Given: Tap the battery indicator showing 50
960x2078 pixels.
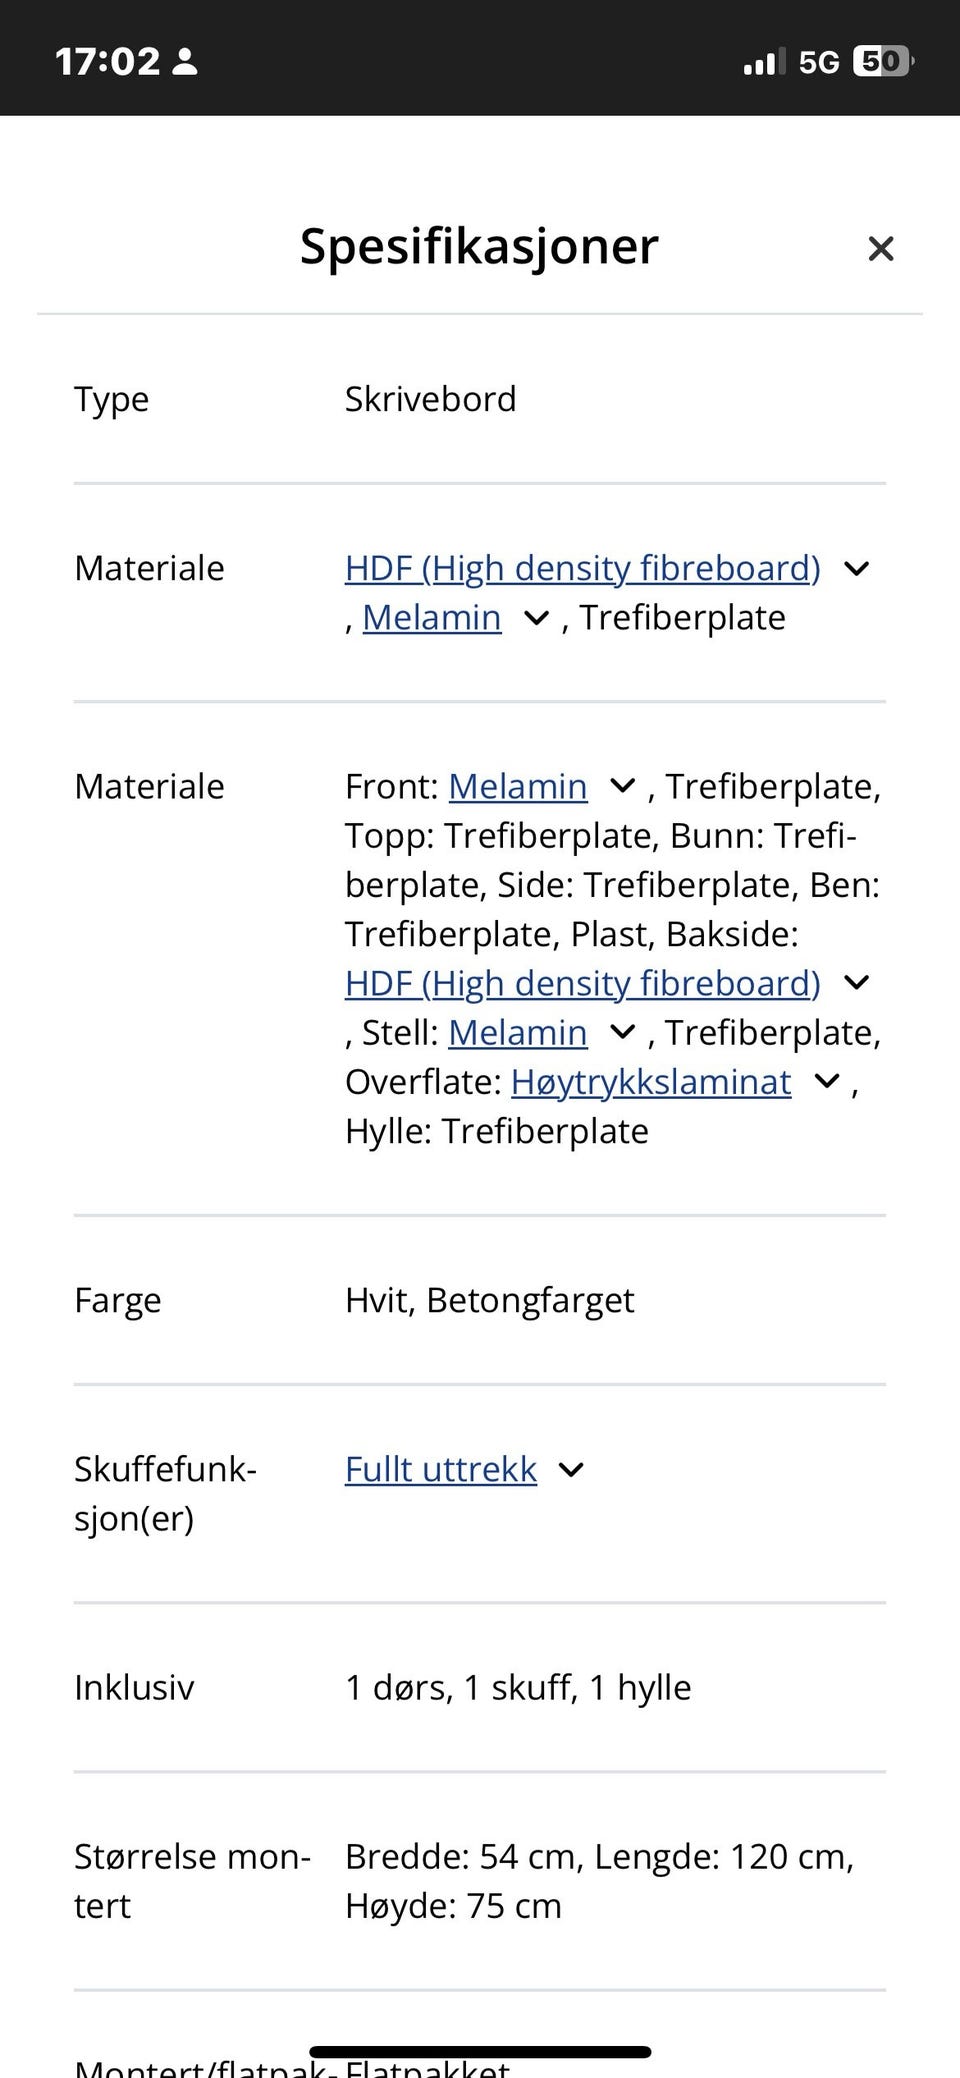Looking at the screenshot, I should (882, 60).
